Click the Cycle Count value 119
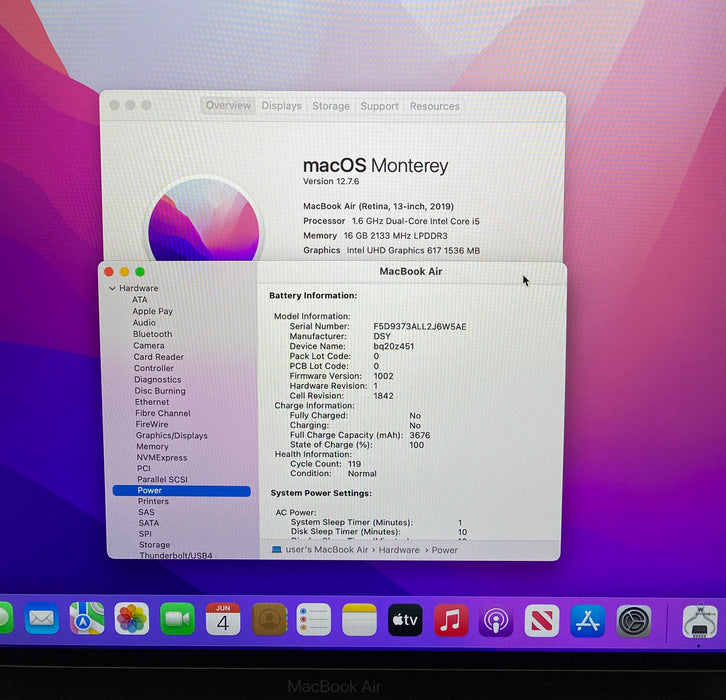 (x=355, y=464)
